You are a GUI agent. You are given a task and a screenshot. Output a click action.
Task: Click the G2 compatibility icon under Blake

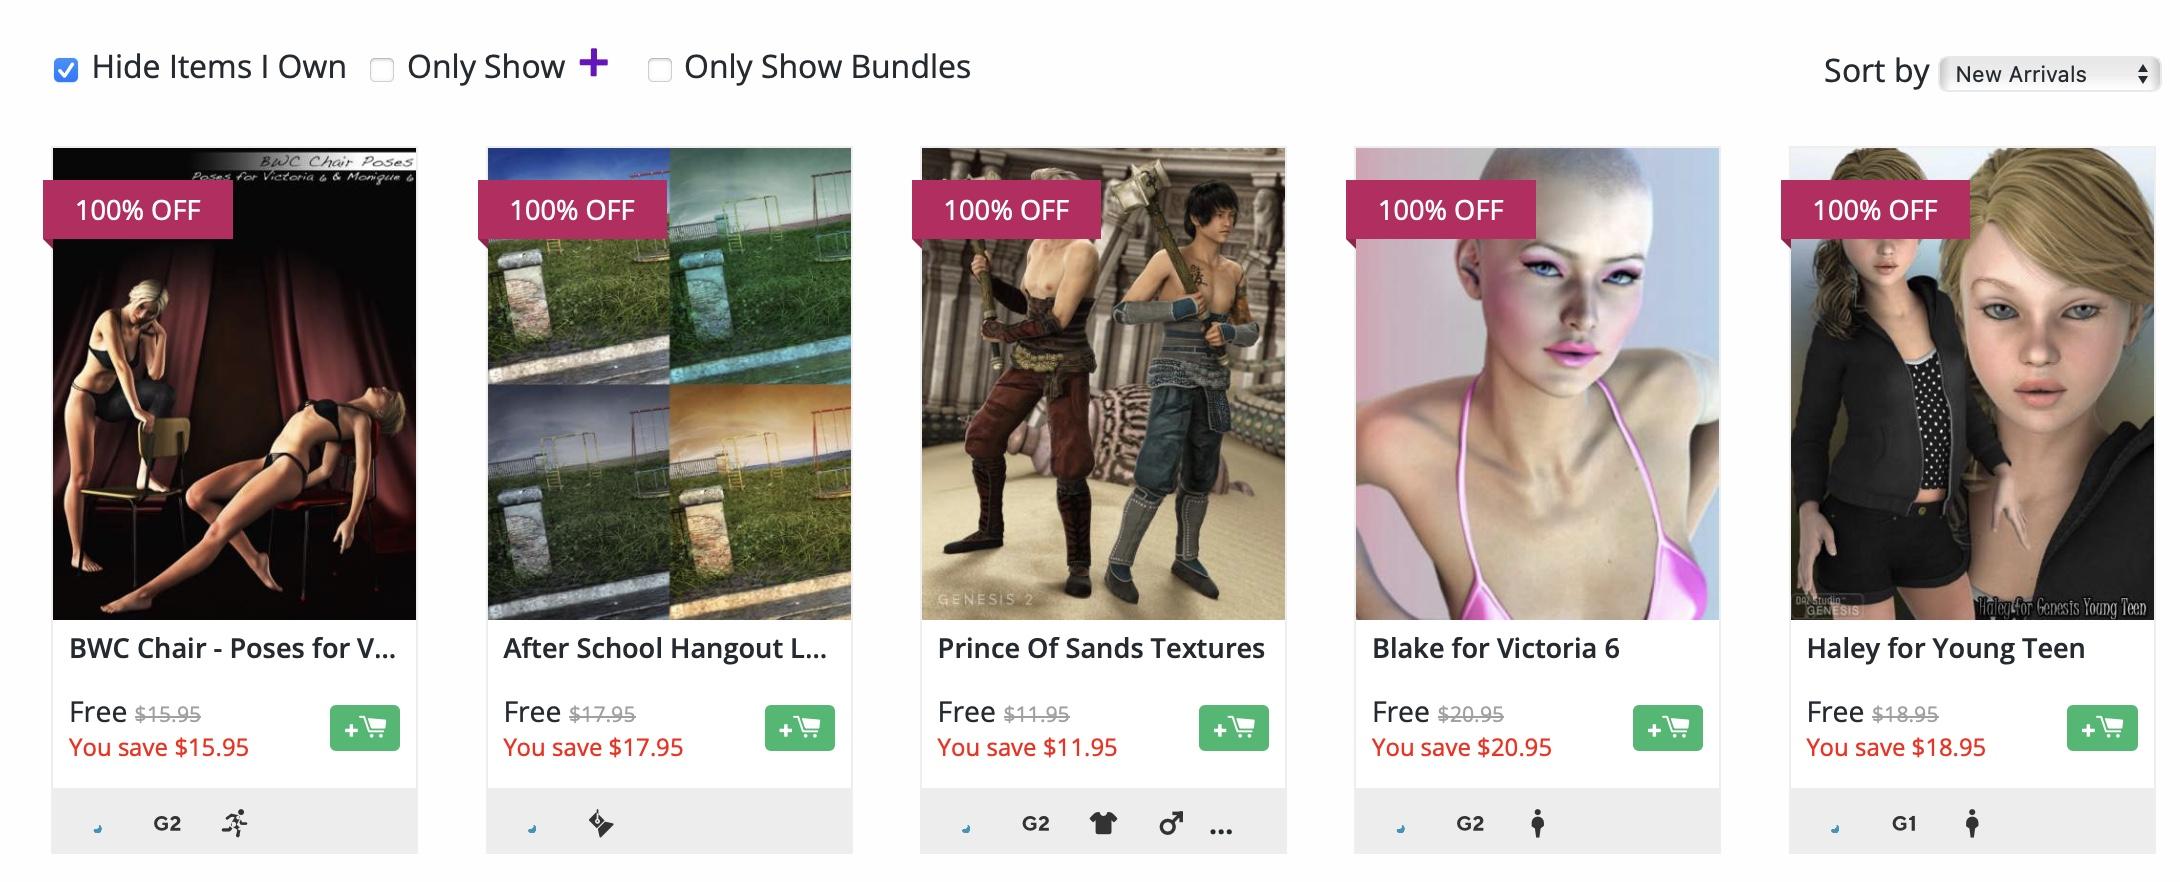[1470, 823]
